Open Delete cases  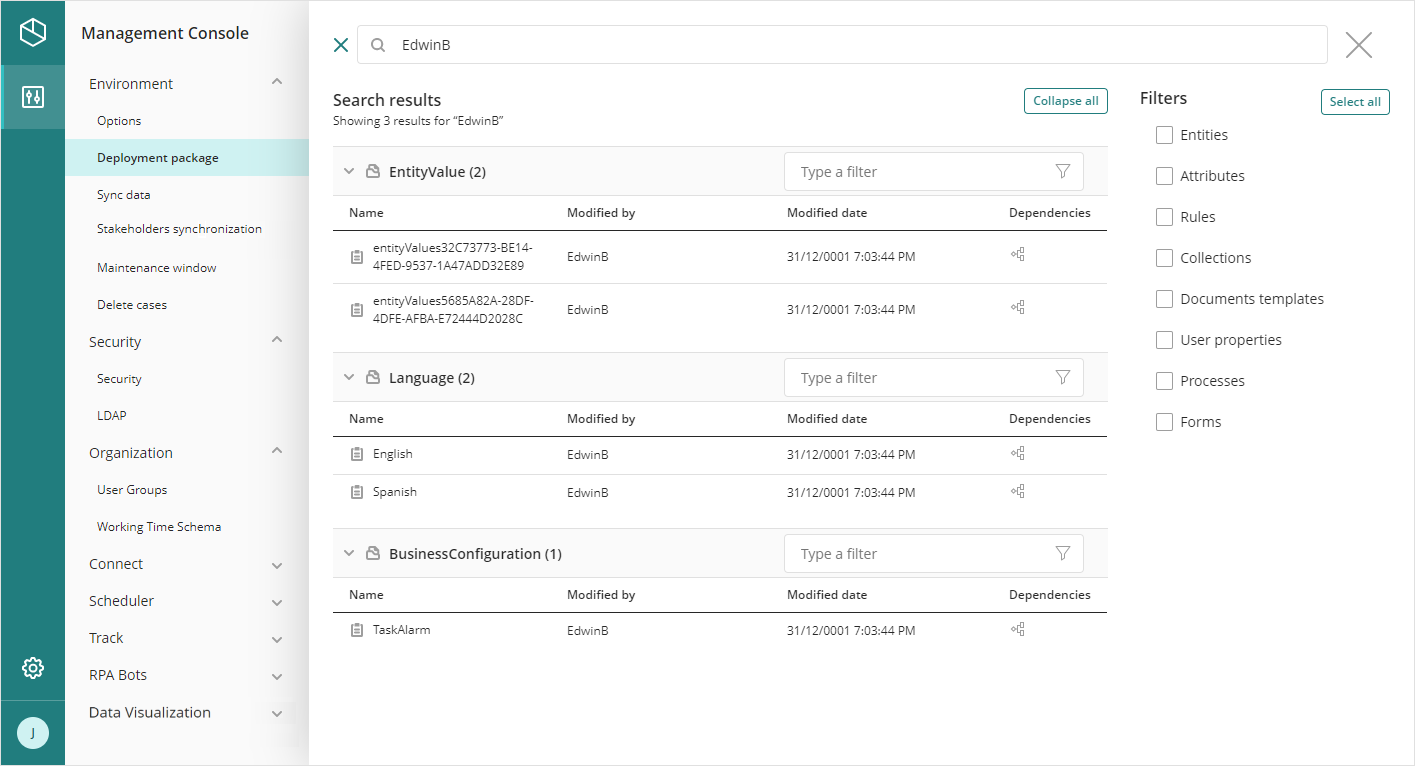[x=132, y=305]
